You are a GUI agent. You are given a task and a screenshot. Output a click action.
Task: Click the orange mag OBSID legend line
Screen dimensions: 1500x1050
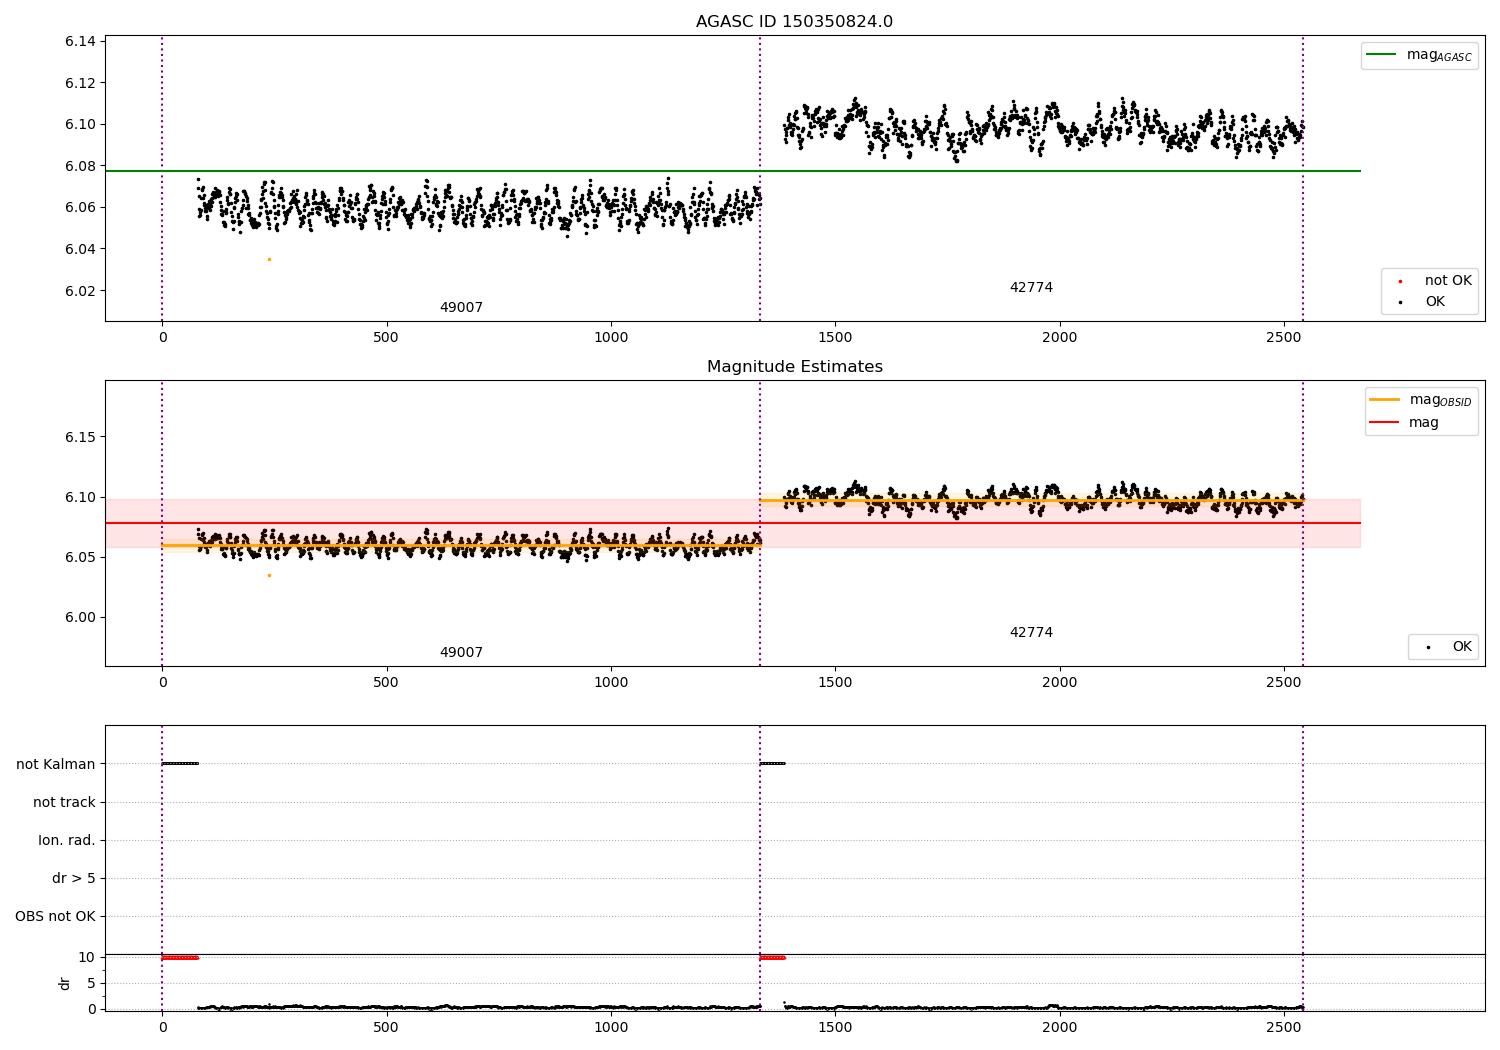pyautogui.click(x=1384, y=400)
